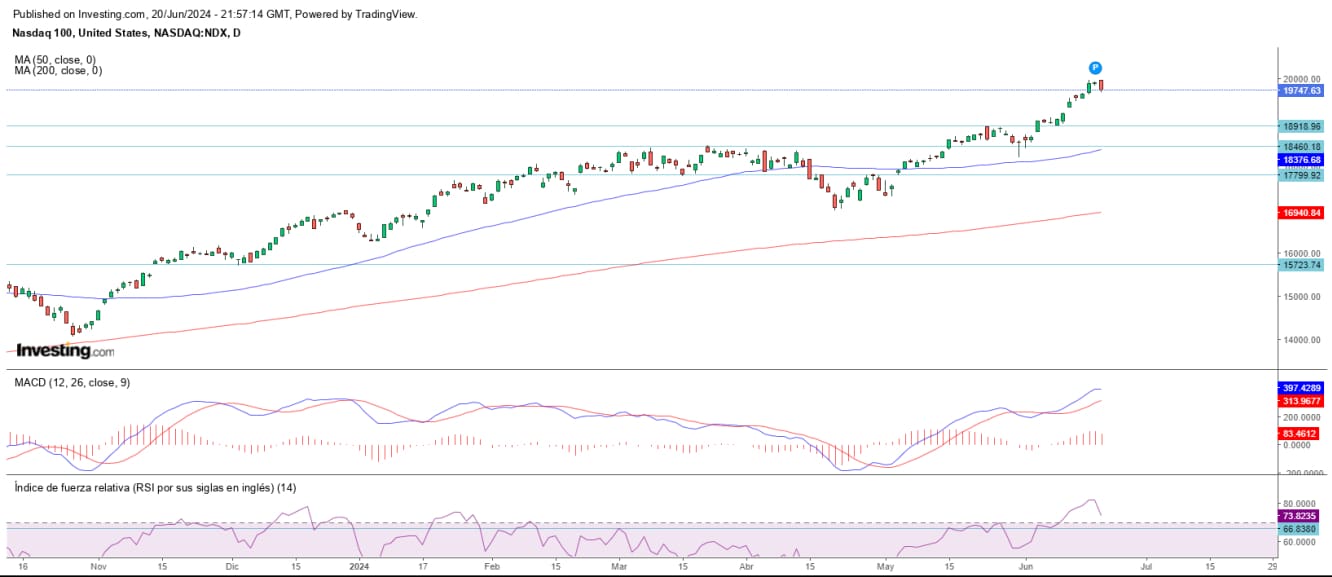
Task: Click the Published on Investing.com header line
Action: coord(215,14)
